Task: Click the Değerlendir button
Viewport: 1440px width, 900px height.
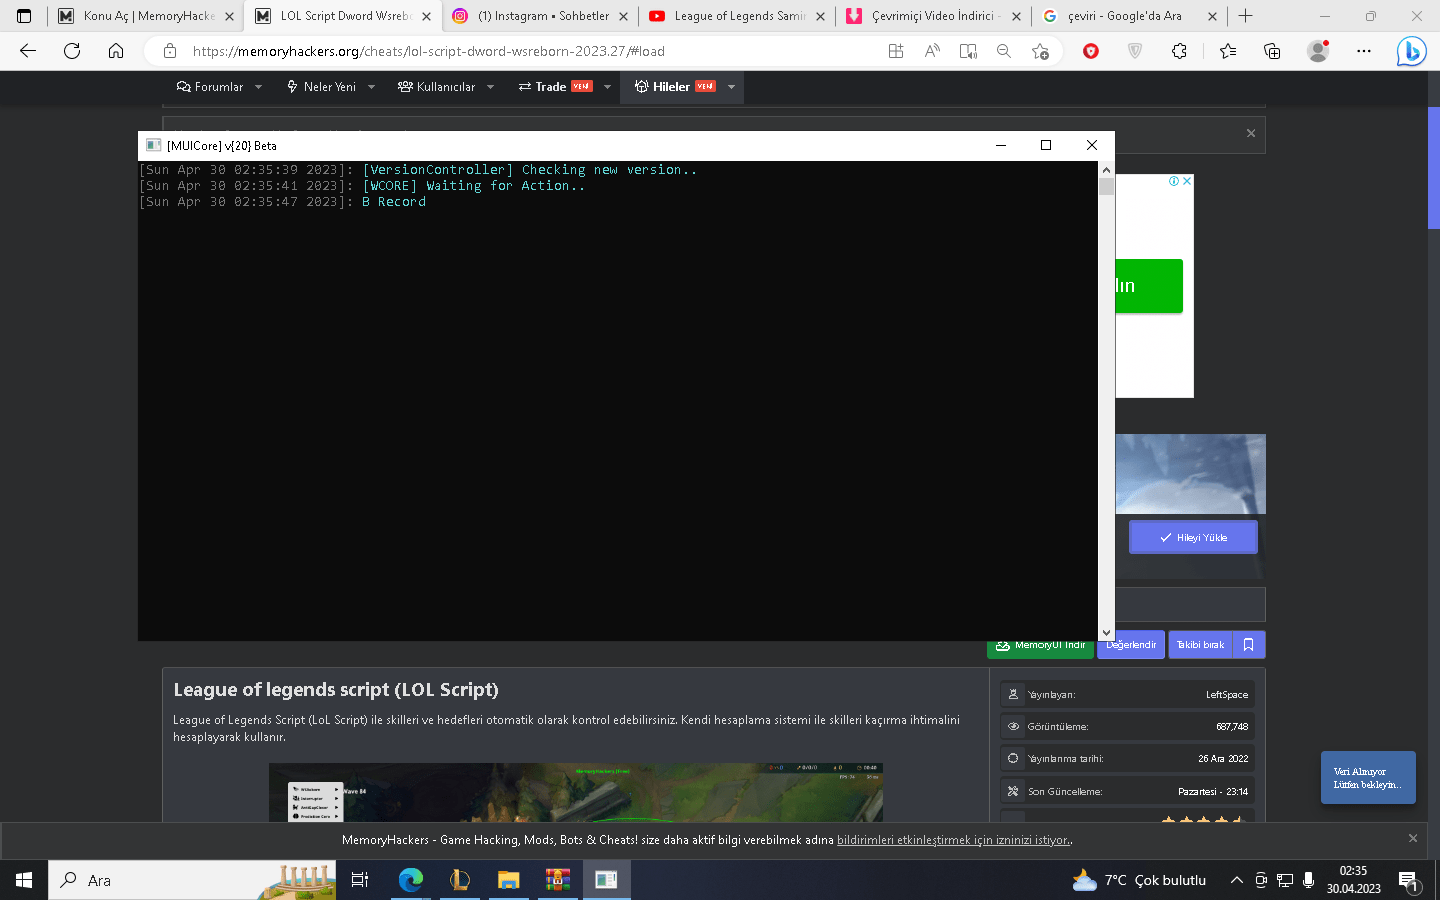Action: (x=1131, y=645)
